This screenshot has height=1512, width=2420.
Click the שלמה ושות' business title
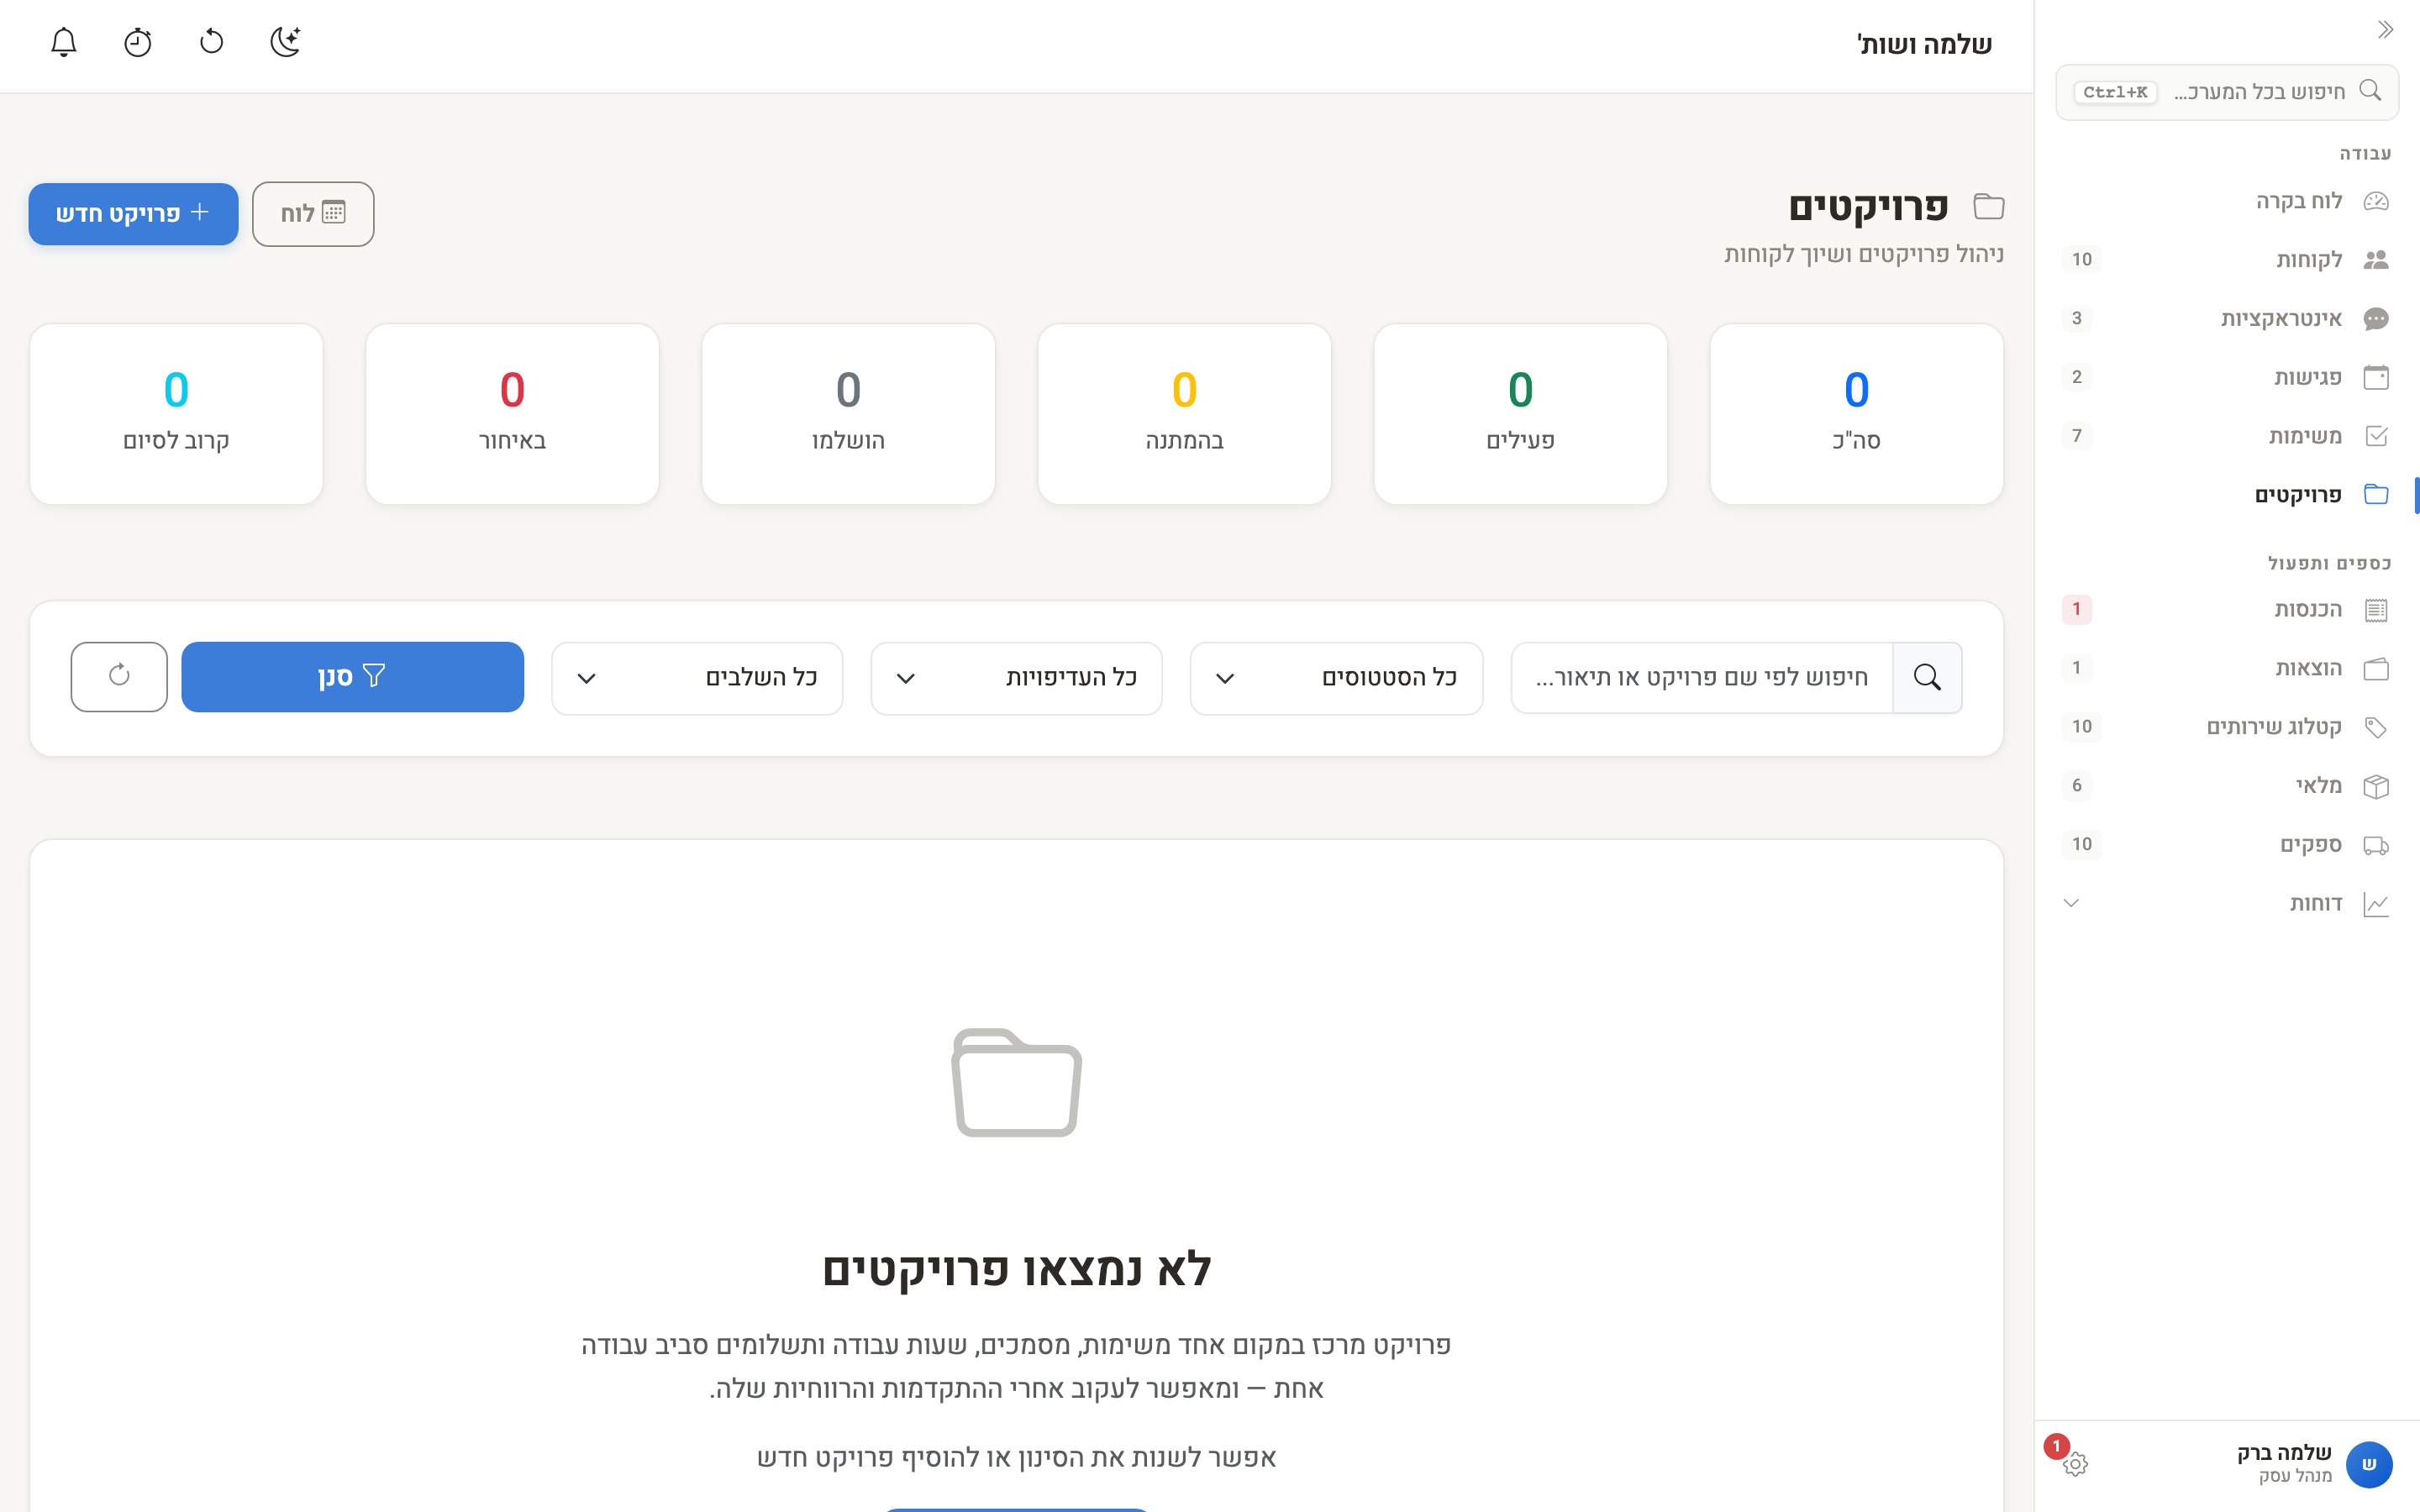[x=1924, y=44]
